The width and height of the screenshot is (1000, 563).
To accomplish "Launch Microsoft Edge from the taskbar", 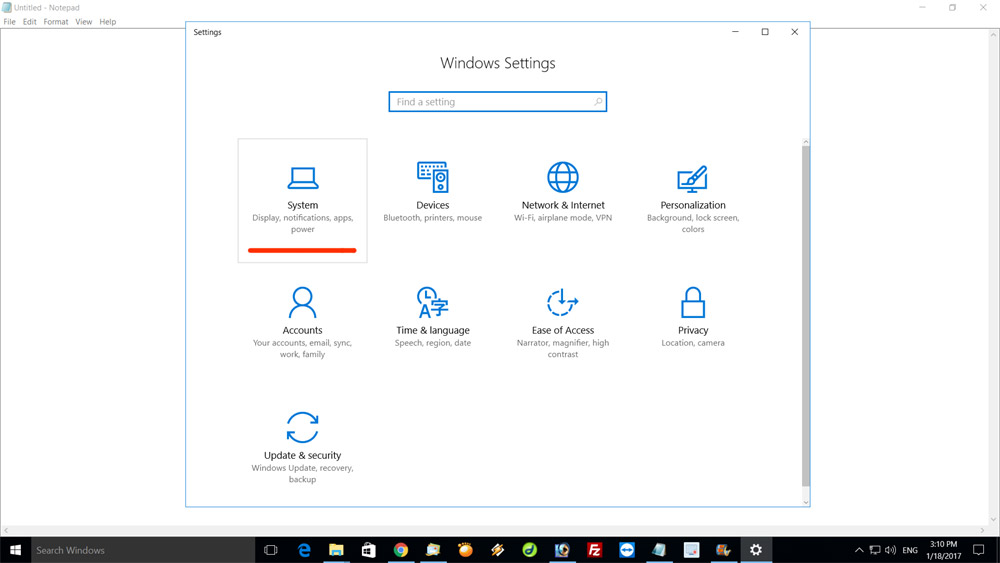I will 304,550.
